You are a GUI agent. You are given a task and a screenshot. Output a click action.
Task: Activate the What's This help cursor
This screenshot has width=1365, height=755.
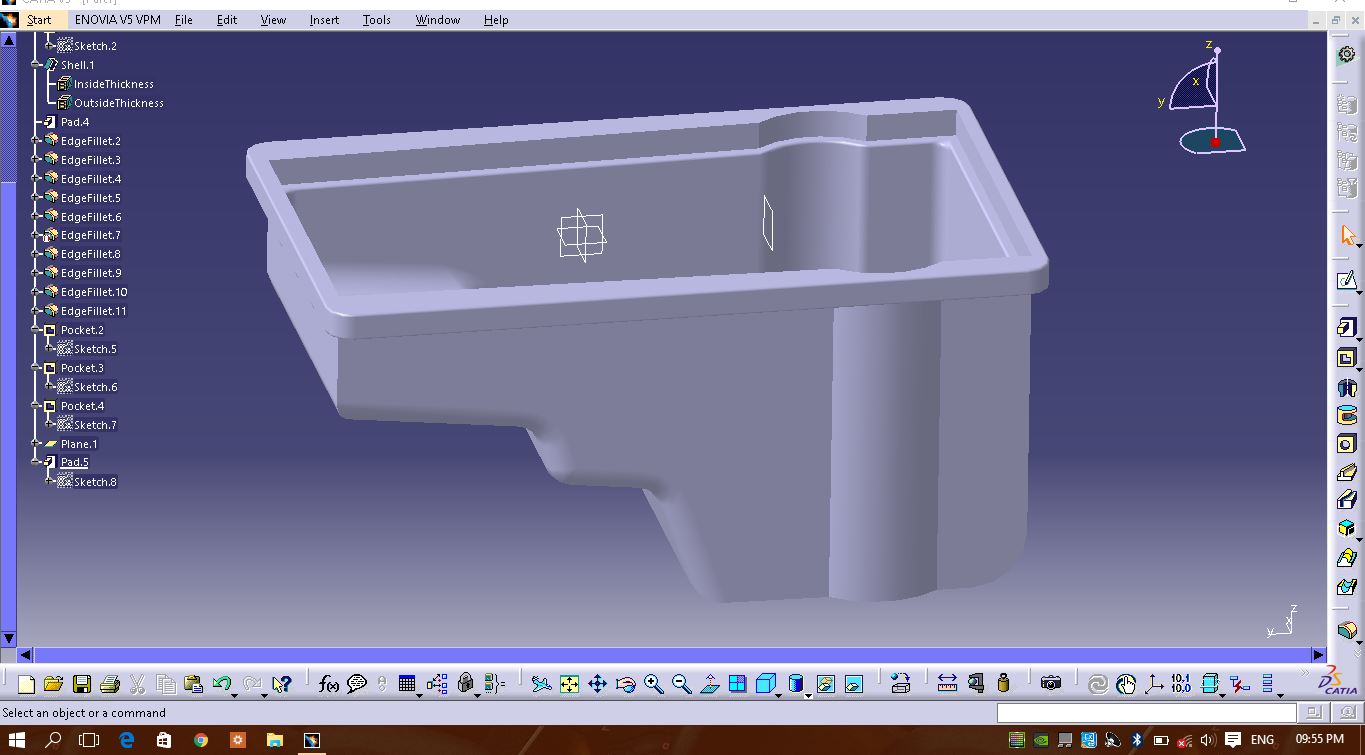pos(281,684)
